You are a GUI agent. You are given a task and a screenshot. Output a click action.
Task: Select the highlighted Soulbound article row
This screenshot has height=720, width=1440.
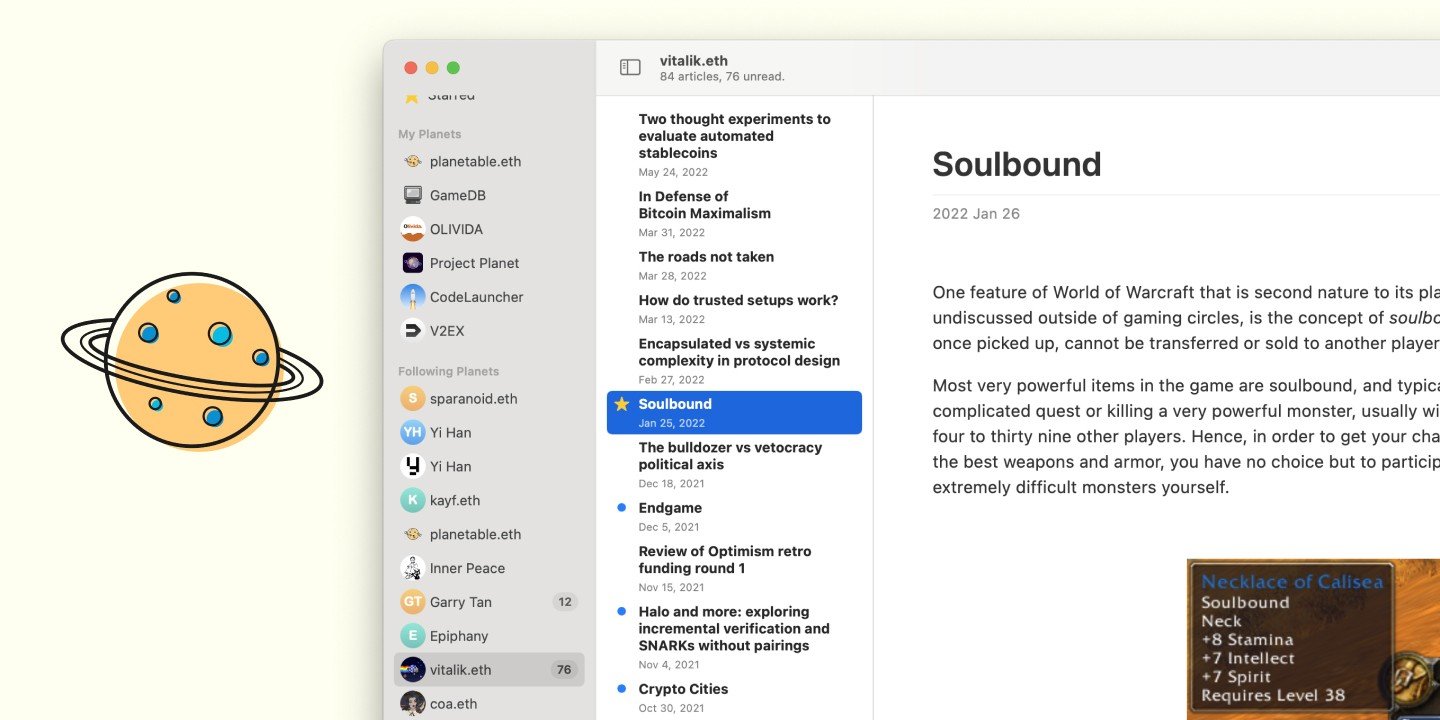[734, 412]
